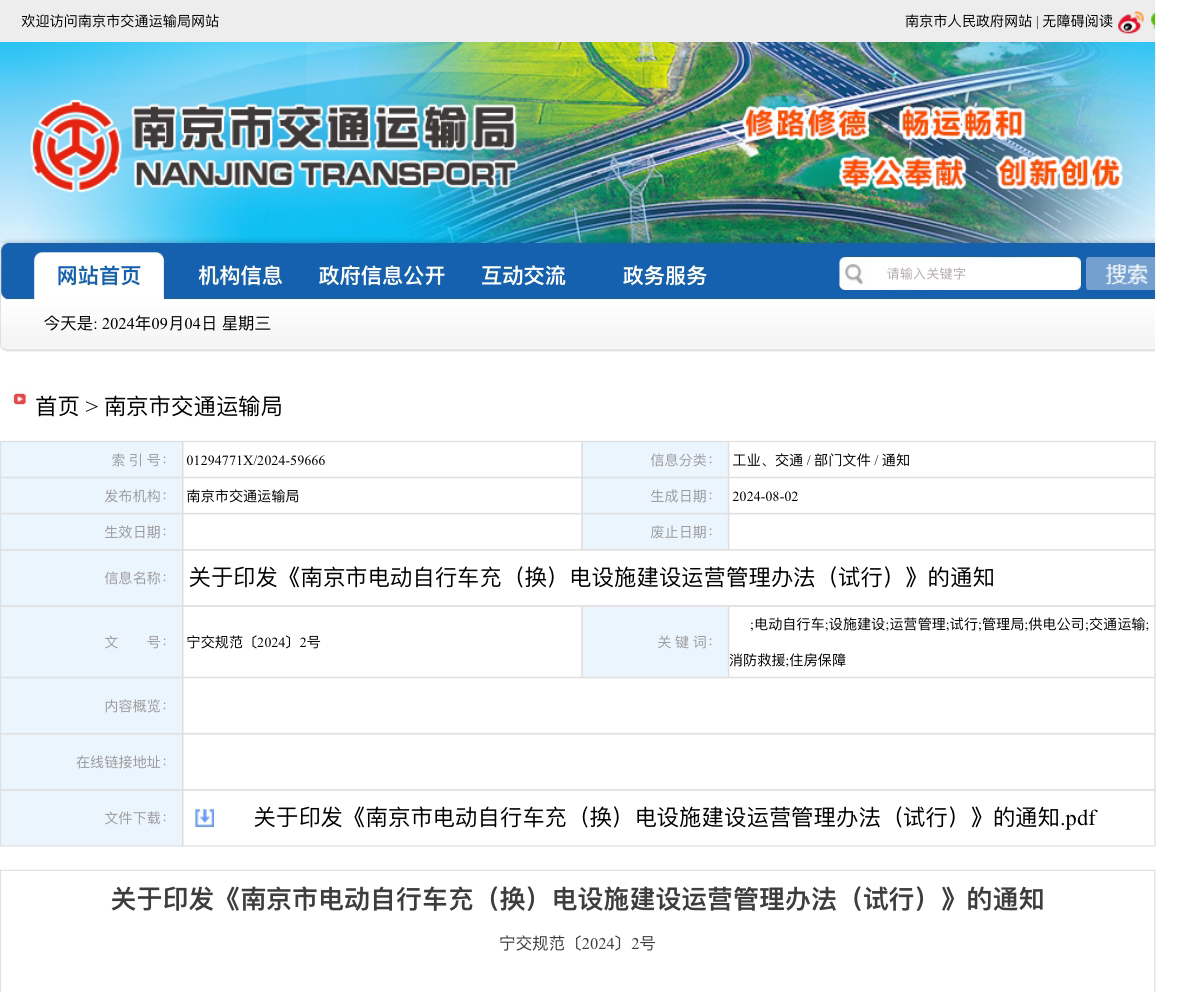Image resolution: width=1179 pixels, height=992 pixels.
Task: Click the 信息名称 title text in table
Action: pos(591,578)
